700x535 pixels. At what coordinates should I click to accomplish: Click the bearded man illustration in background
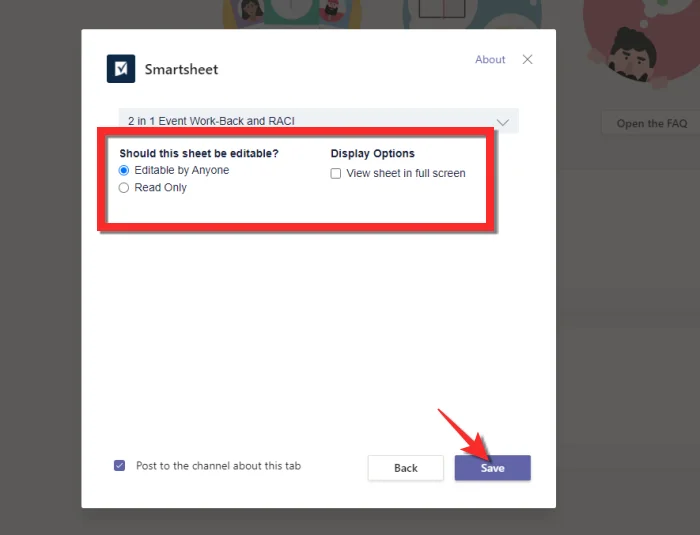(x=632, y=56)
